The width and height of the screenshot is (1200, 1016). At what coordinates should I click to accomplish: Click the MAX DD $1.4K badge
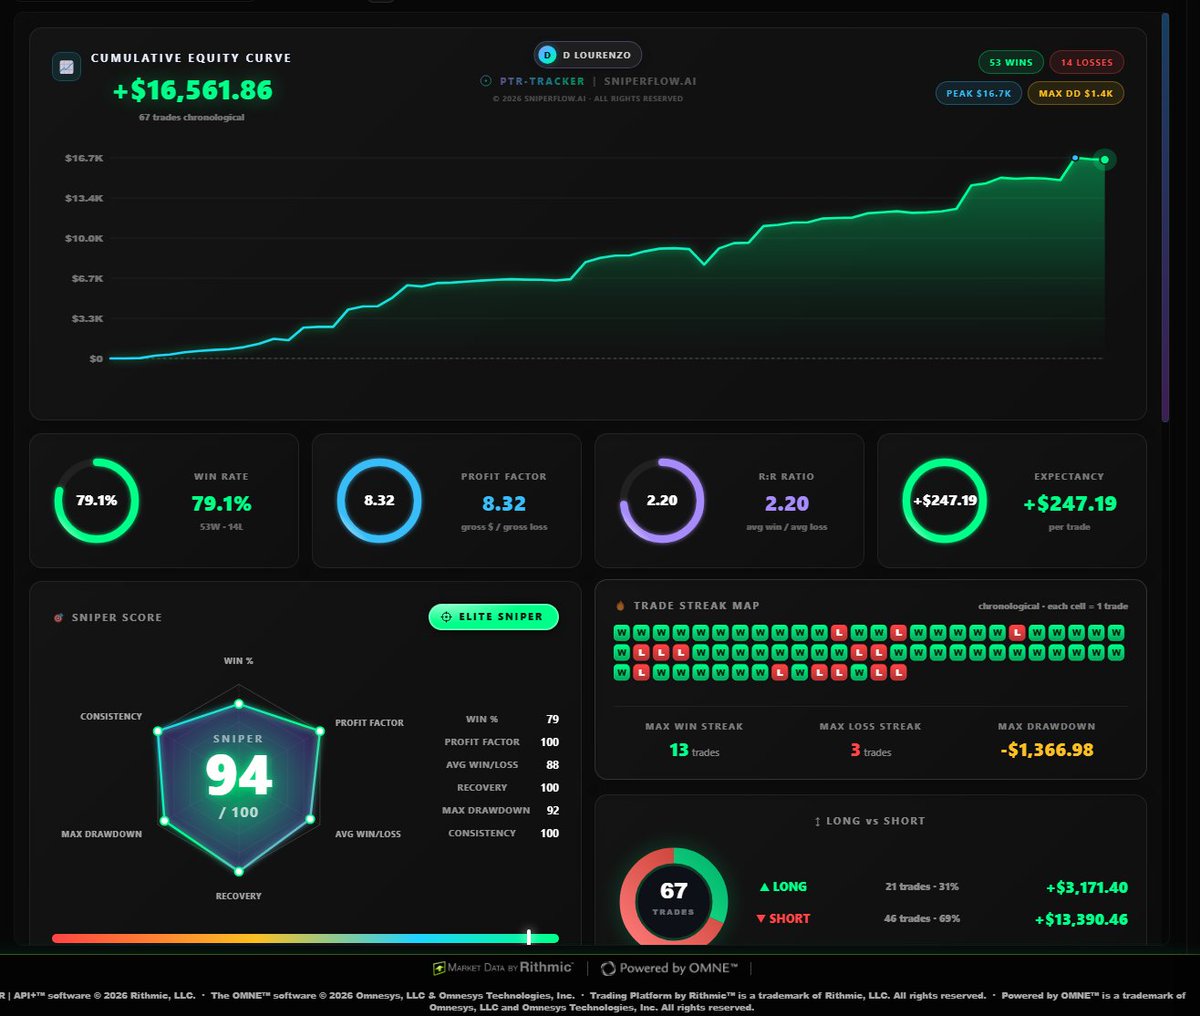(x=1075, y=93)
